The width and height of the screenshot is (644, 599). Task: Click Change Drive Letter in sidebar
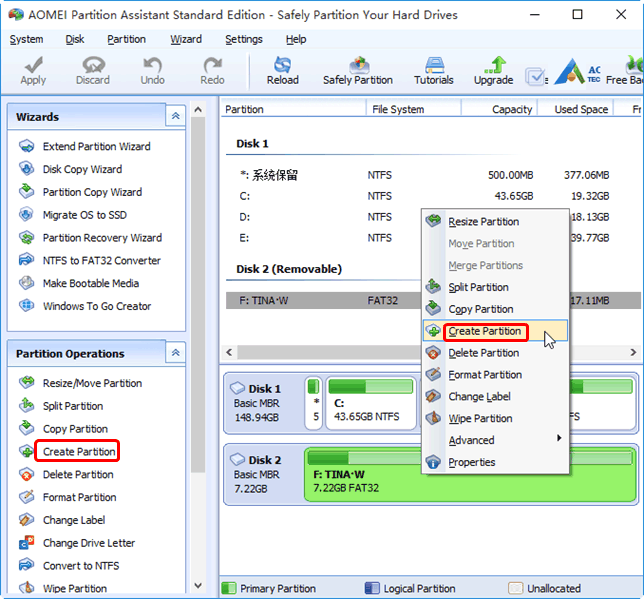[77, 543]
